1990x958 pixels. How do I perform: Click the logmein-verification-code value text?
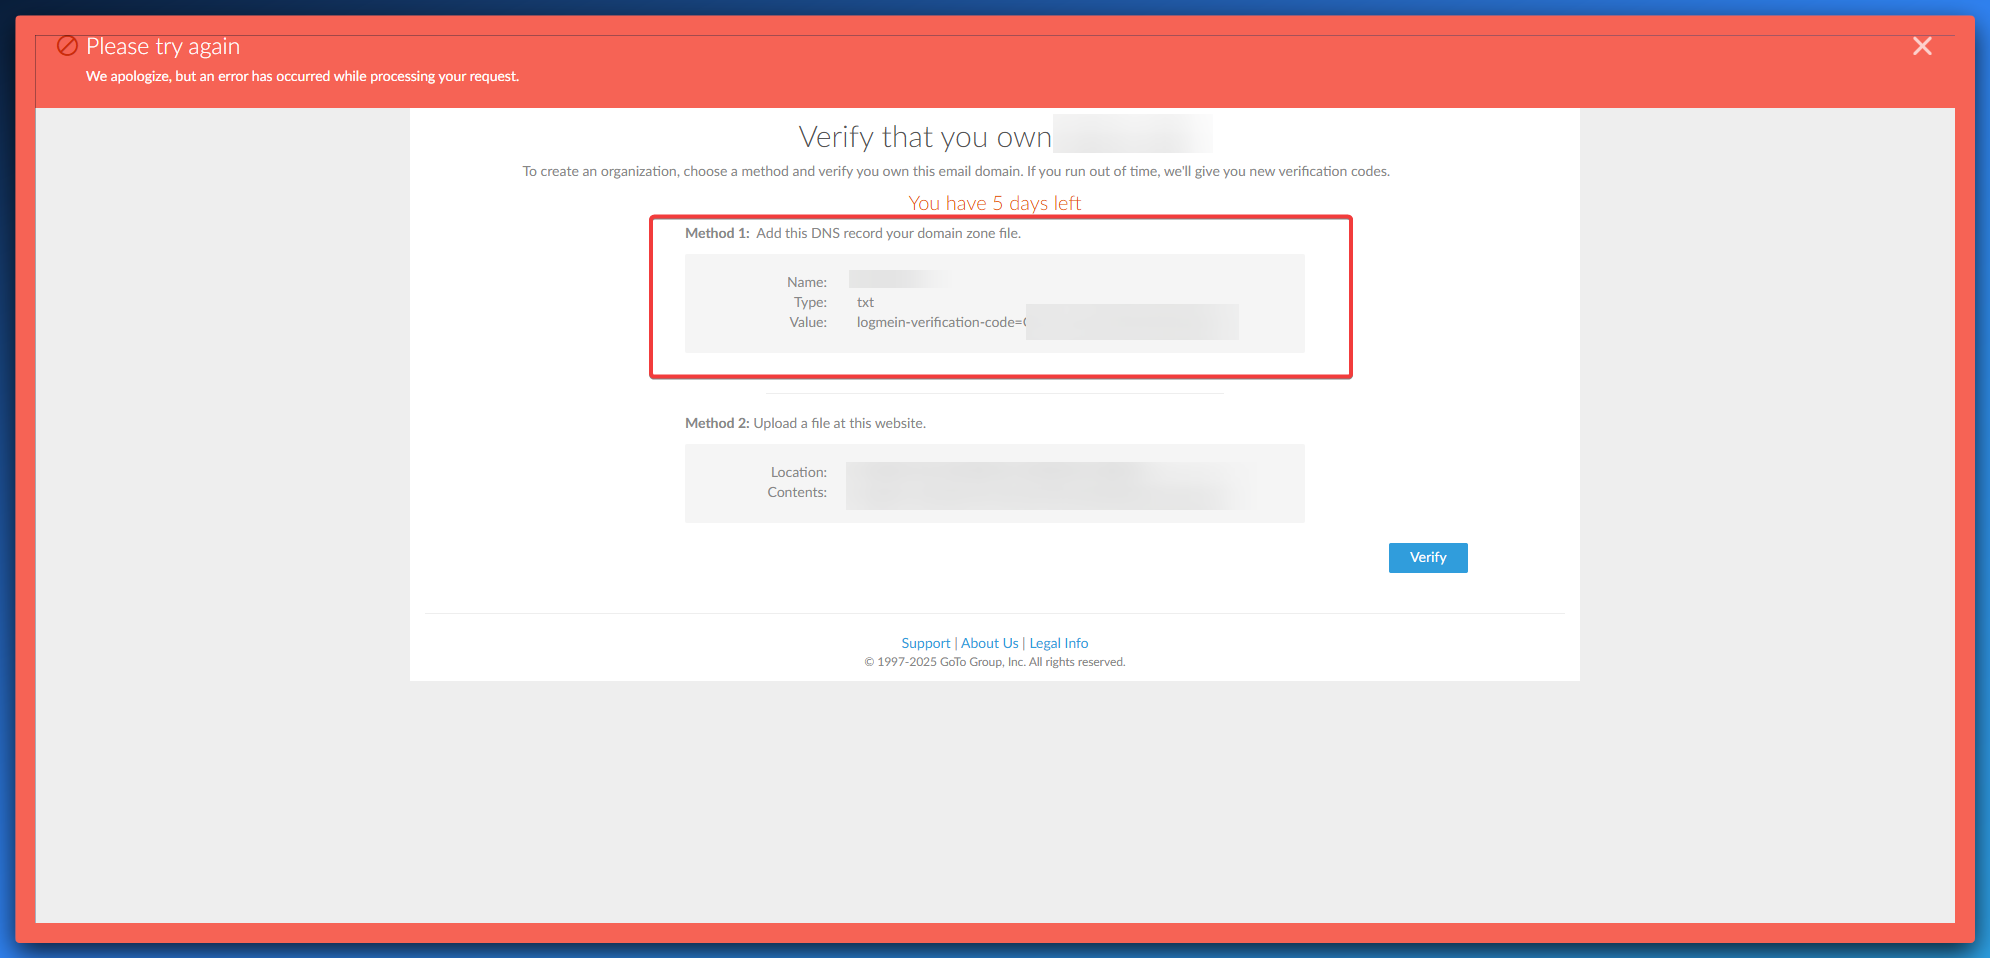(940, 322)
